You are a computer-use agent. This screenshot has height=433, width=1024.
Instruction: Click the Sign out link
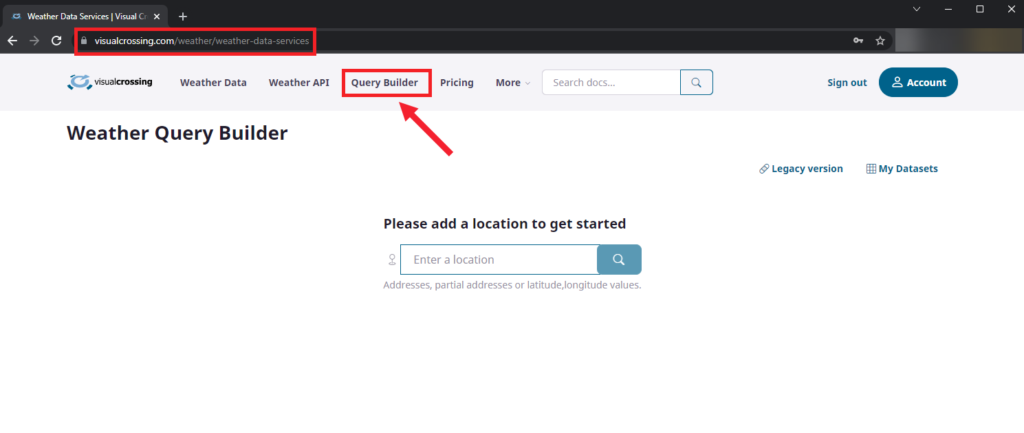[x=847, y=82]
